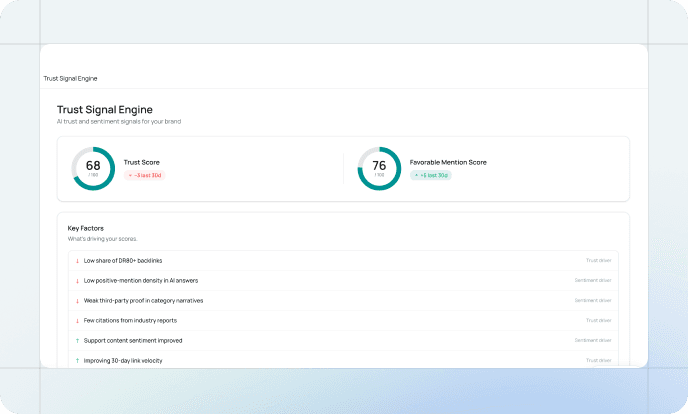Click the Key Factors section heading
The image size is (688, 414).
(x=85, y=228)
